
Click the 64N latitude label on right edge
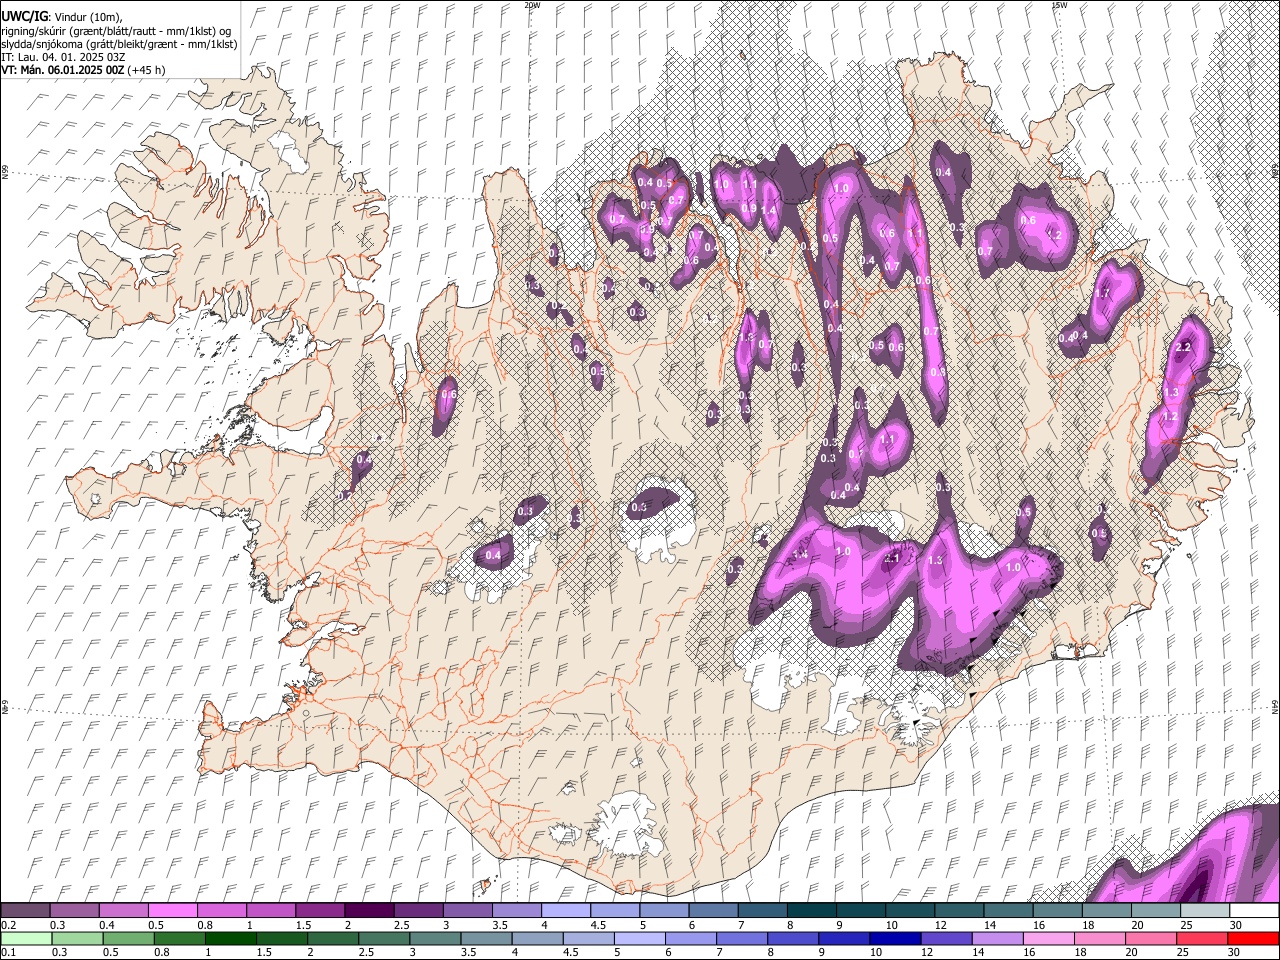point(1275,705)
